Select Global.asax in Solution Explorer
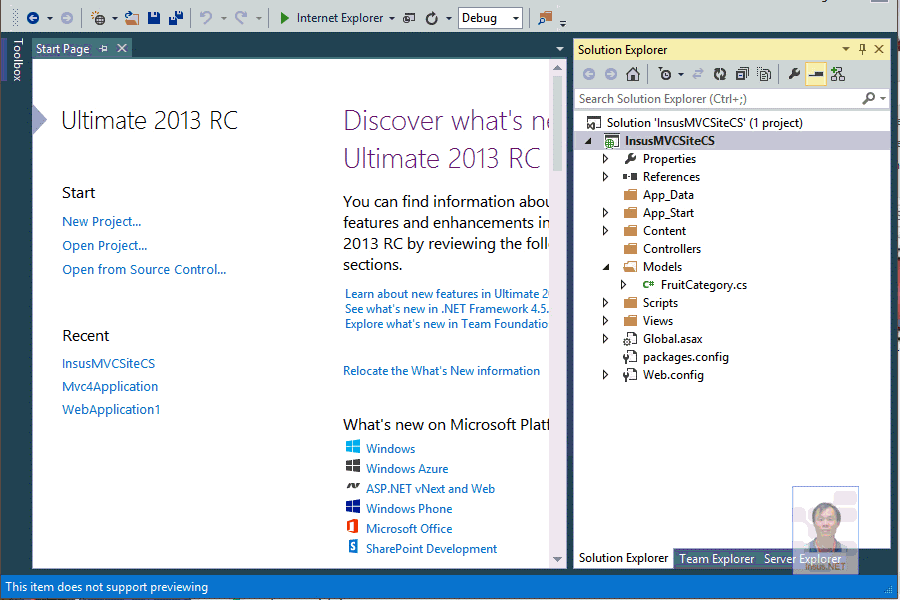Viewport: 900px width, 600px height. [x=672, y=339]
